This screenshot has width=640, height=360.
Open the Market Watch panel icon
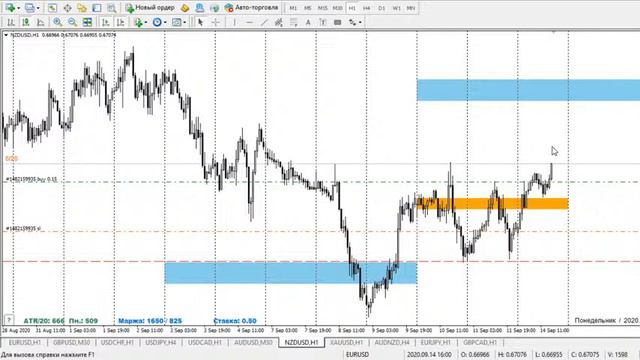52,8
